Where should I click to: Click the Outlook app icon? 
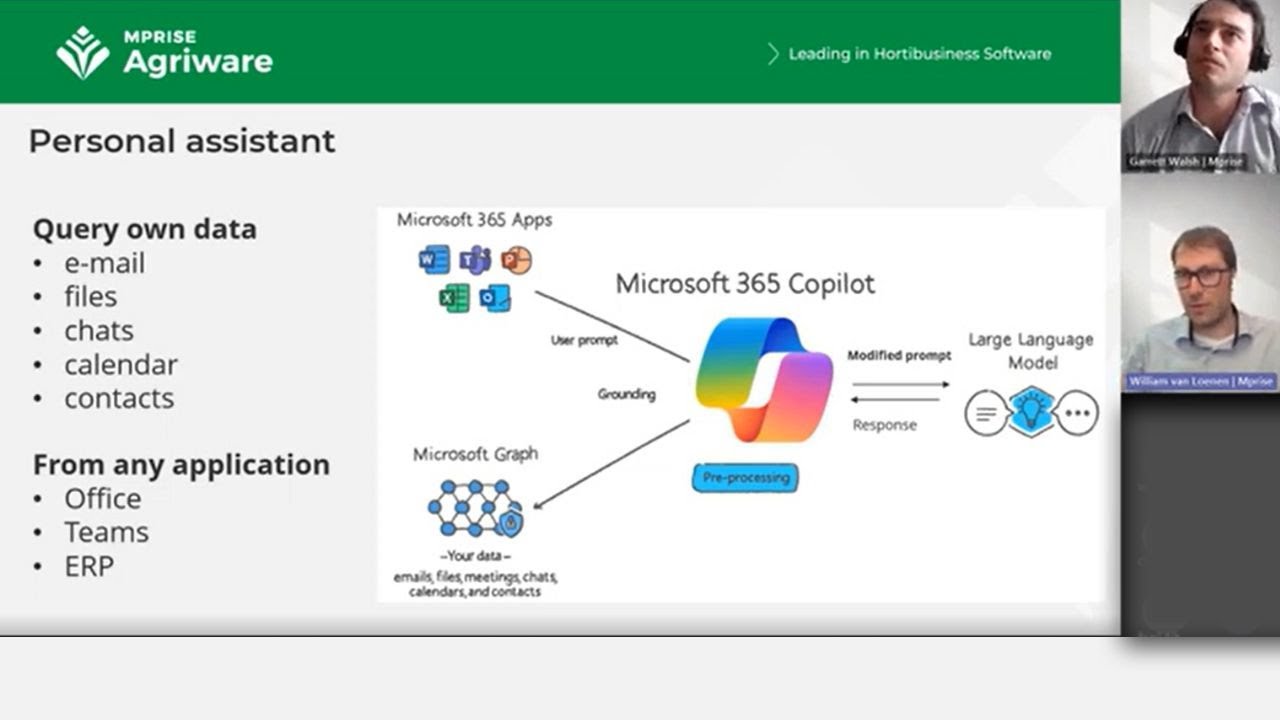pos(495,297)
